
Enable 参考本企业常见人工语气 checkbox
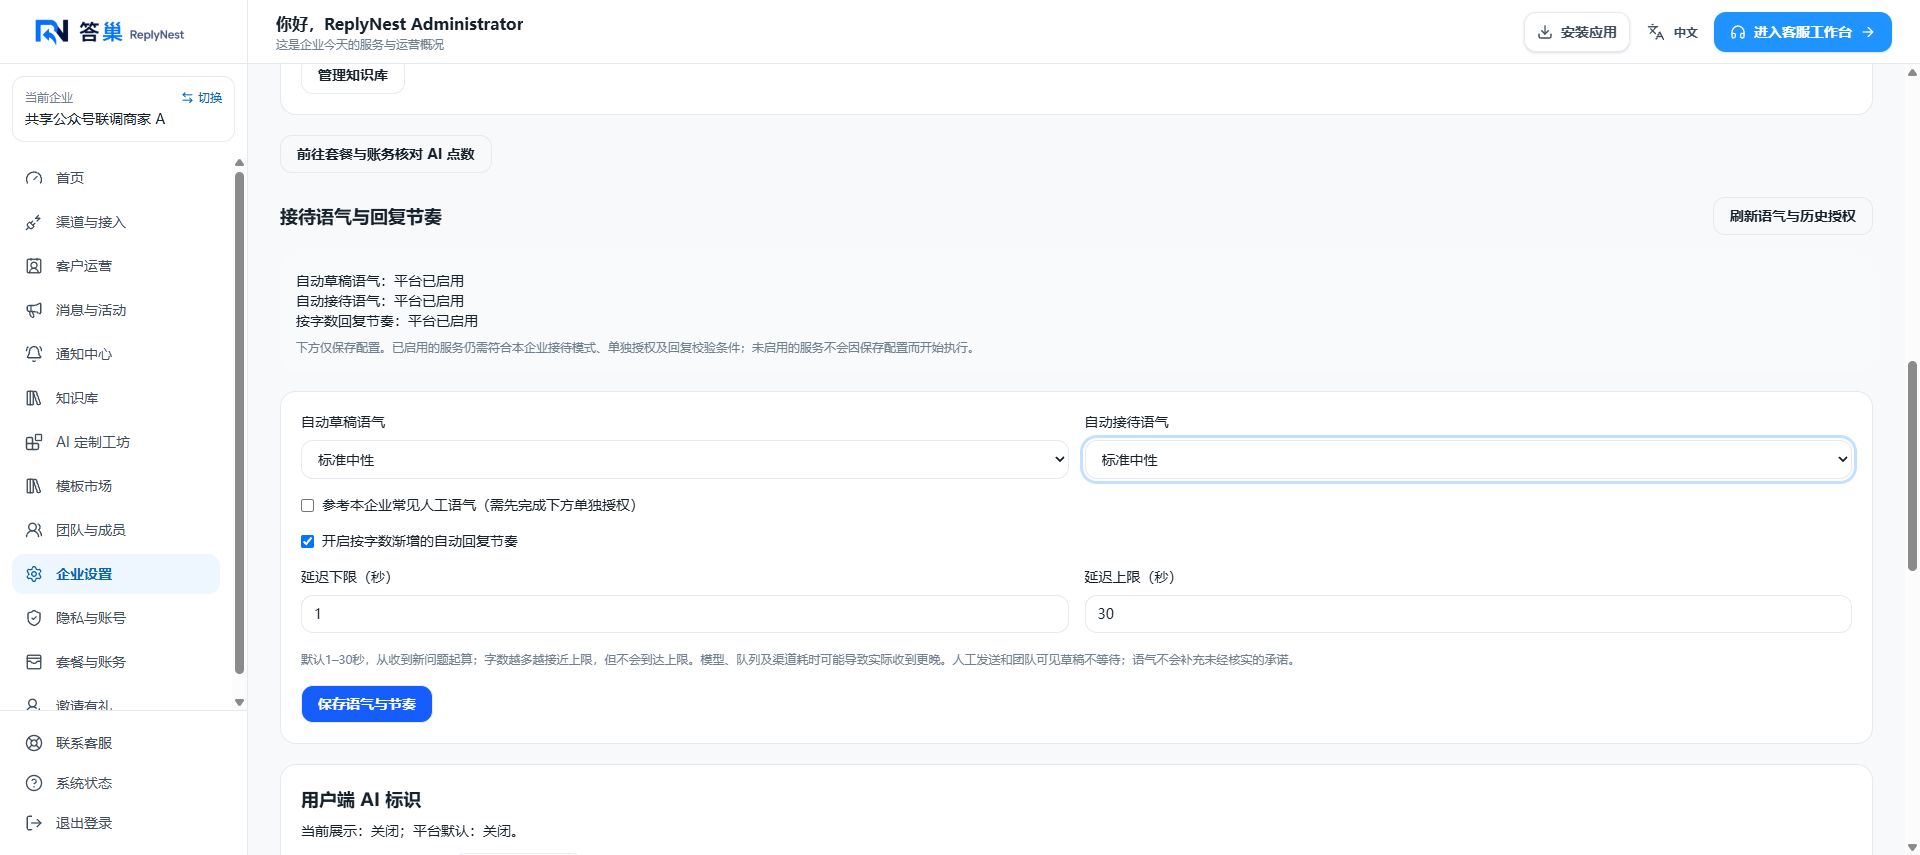tap(308, 506)
